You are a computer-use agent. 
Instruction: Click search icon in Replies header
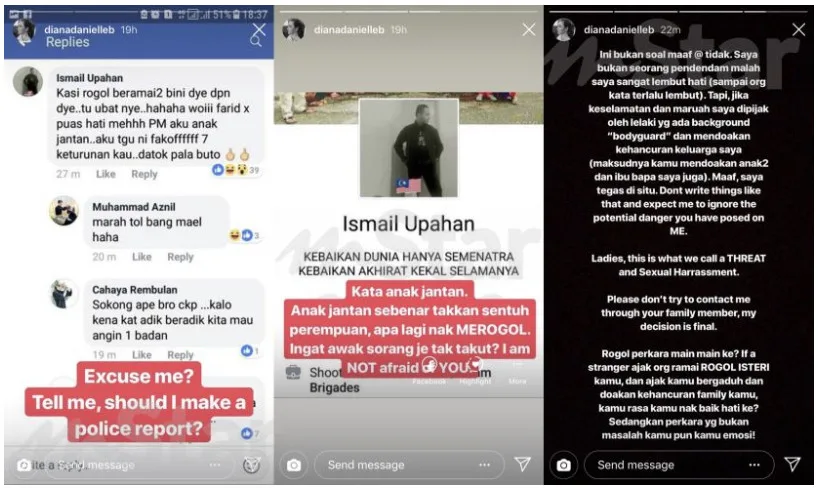(255, 41)
